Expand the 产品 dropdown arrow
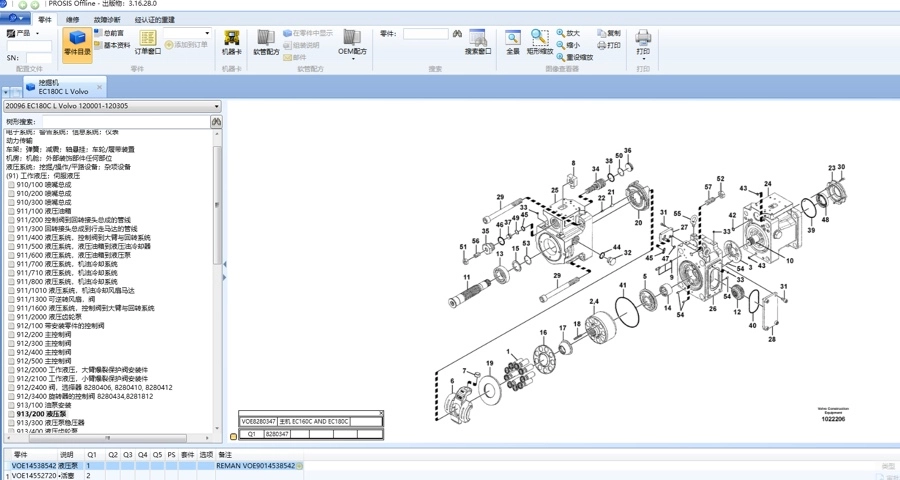The width and height of the screenshot is (900, 480). pos(38,33)
